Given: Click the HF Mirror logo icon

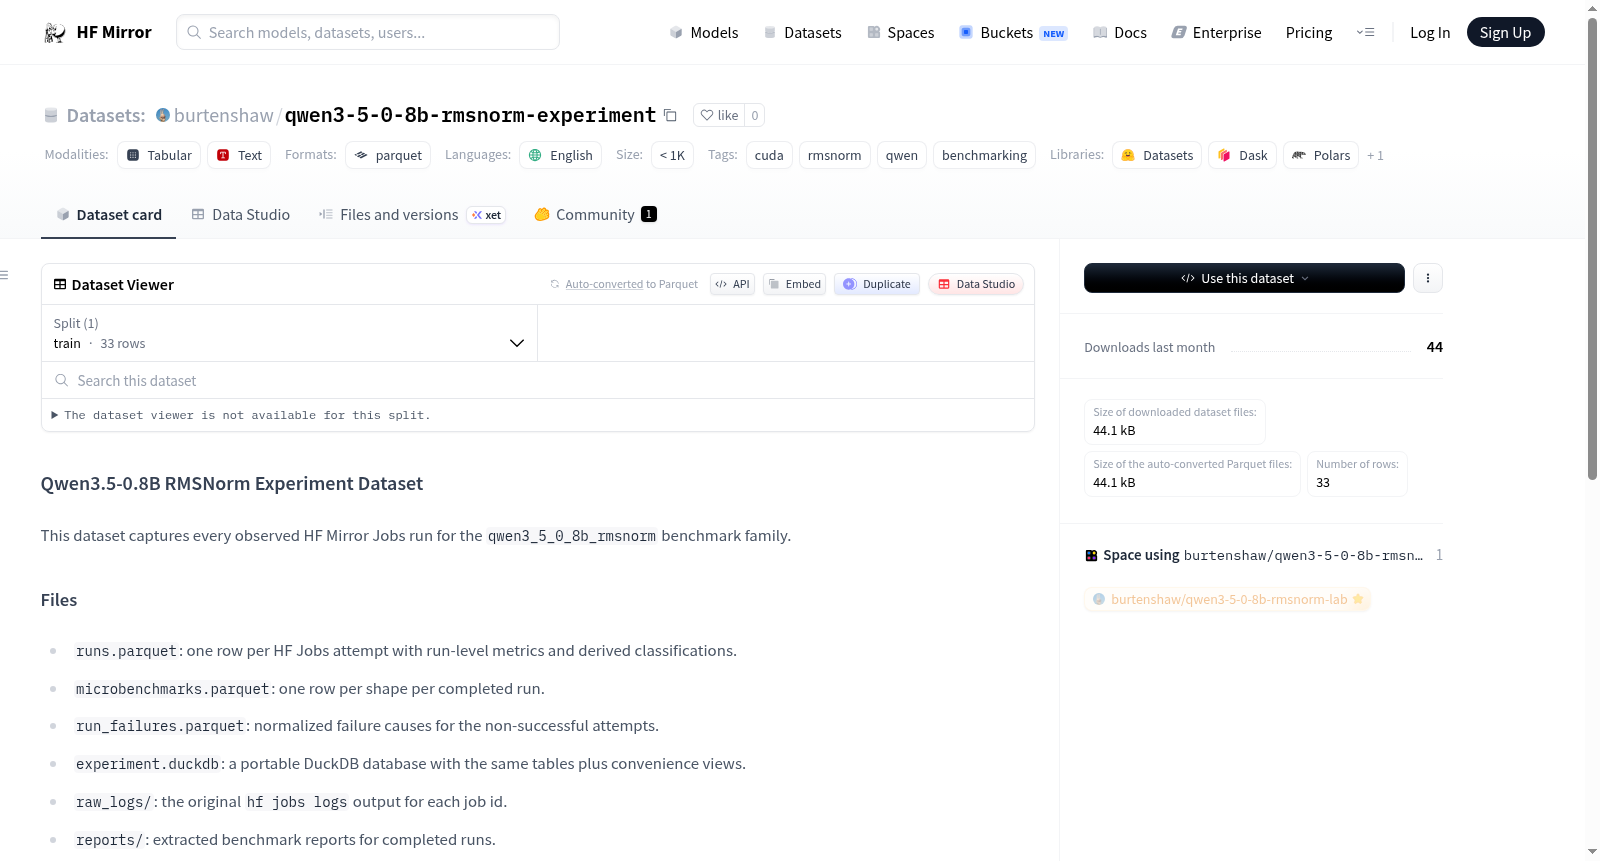Looking at the screenshot, I should [x=55, y=33].
